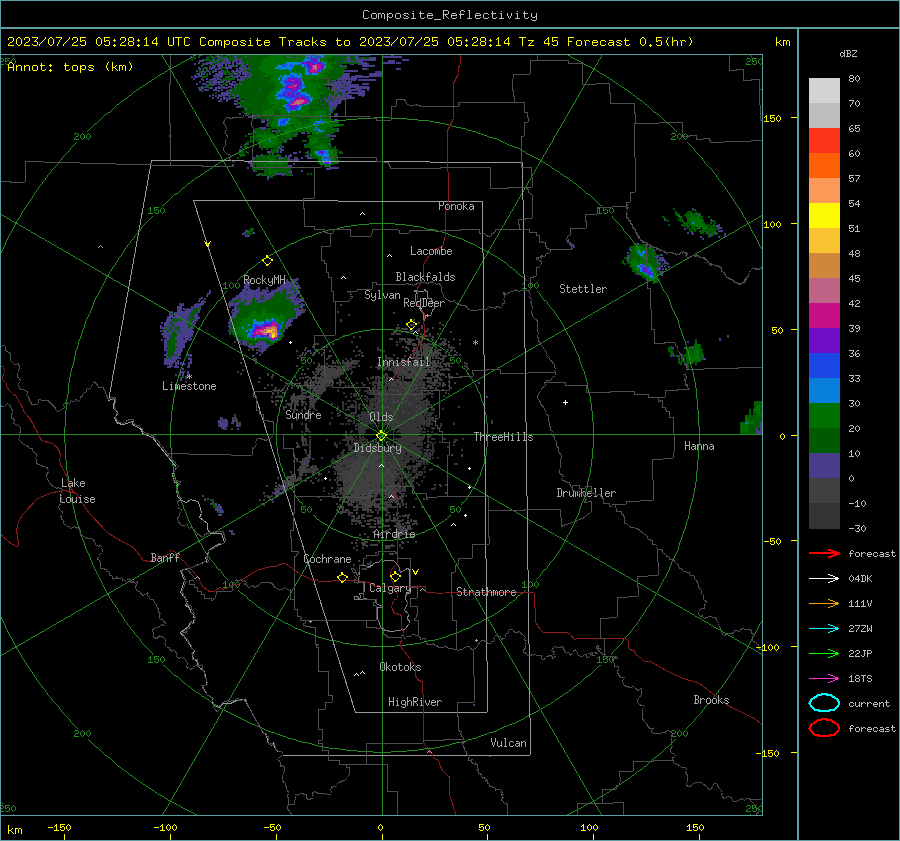
Task: Click the Didsbury city label
Action: [x=377, y=448]
